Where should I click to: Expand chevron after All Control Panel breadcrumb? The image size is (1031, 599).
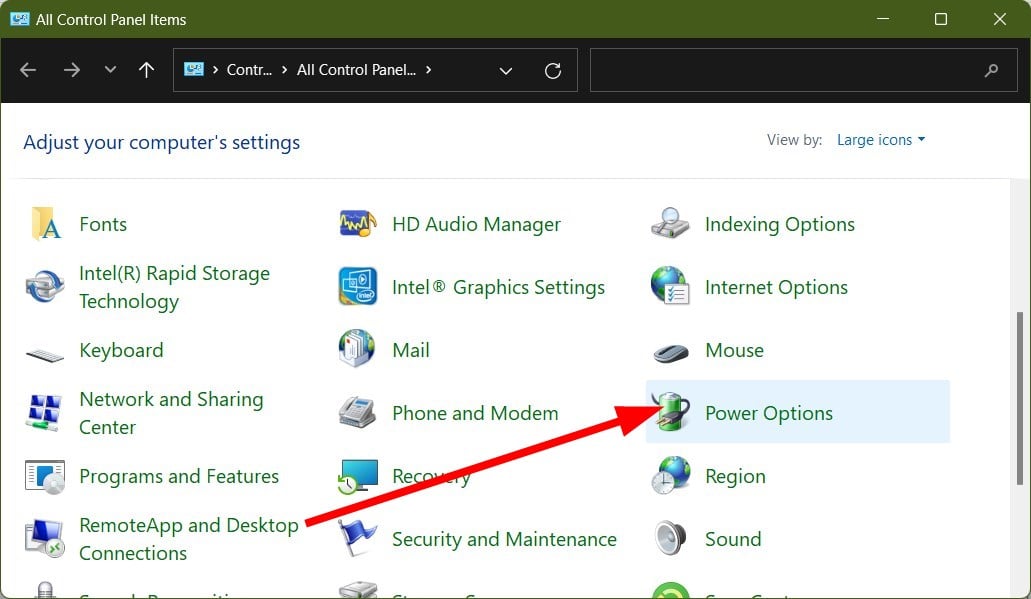click(429, 70)
